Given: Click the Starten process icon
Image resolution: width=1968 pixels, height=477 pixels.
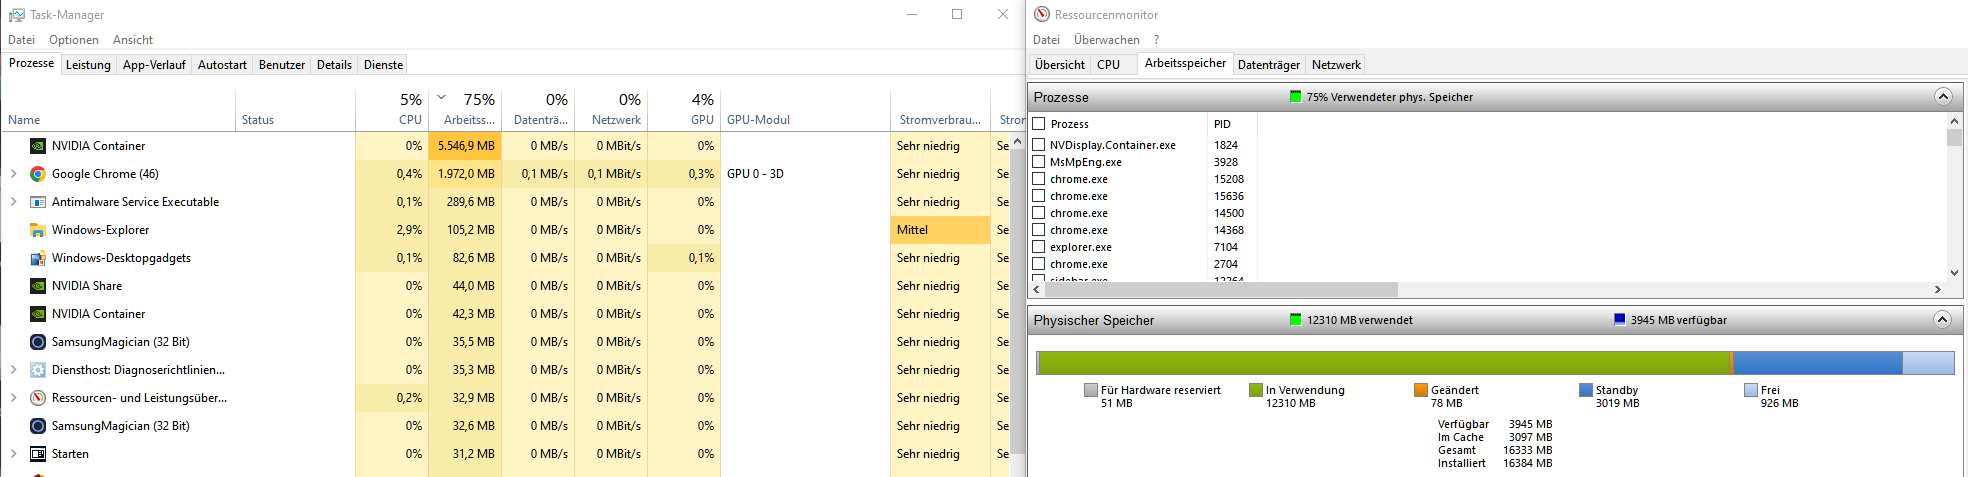Looking at the screenshot, I should coord(38,454).
